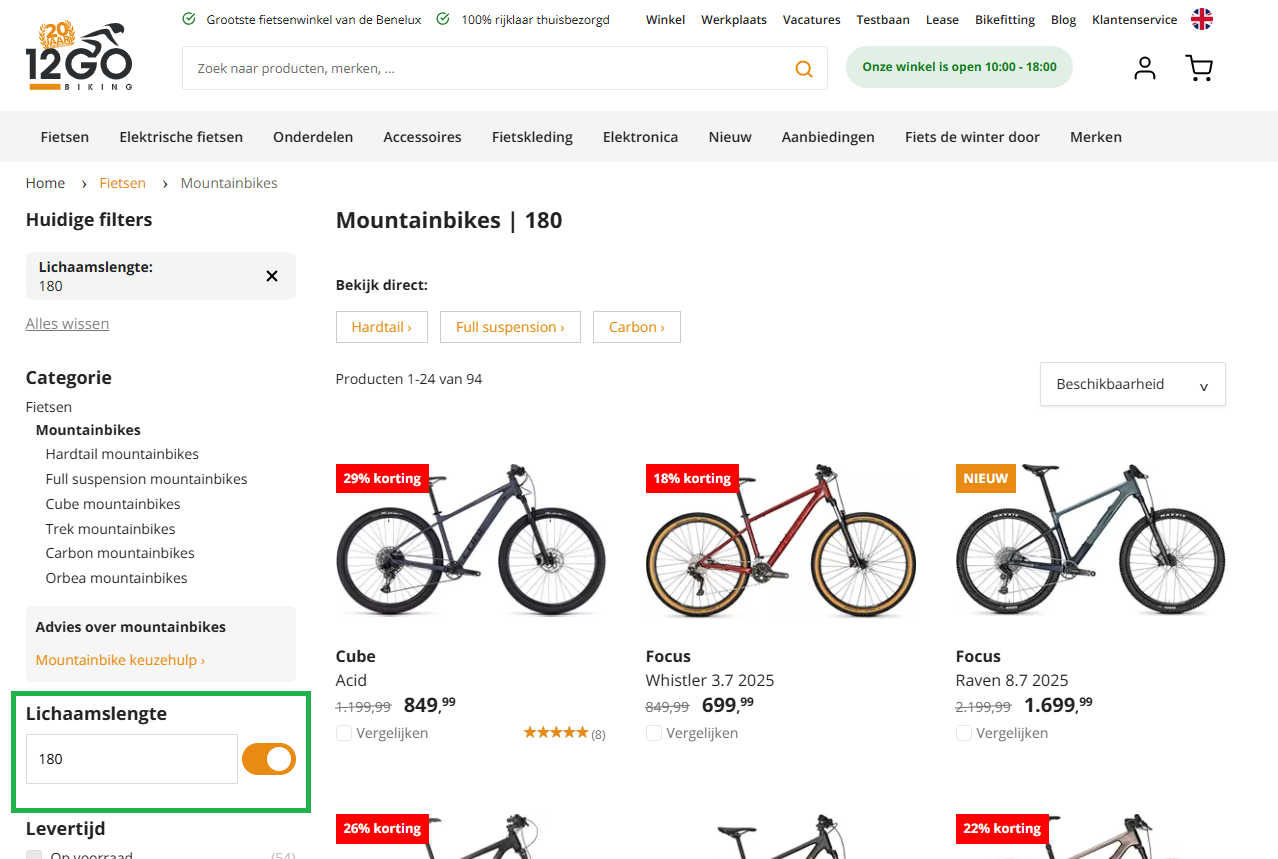Open the Aanbiedingen navigation menu
The height and width of the screenshot is (859, 1278).
point(828,136)
